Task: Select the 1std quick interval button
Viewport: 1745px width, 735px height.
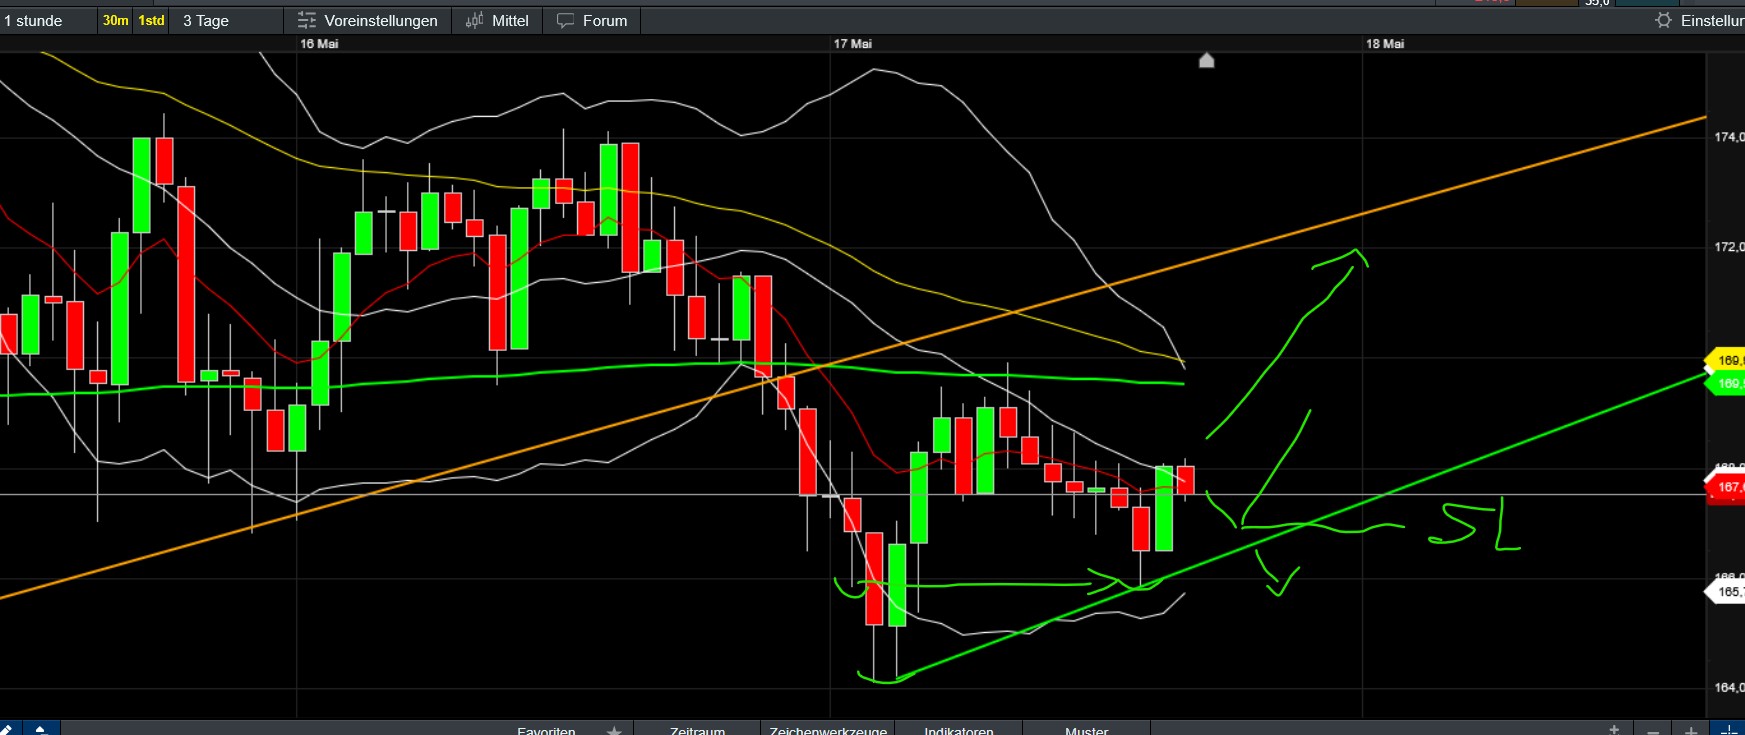Action: coord(151,21)
